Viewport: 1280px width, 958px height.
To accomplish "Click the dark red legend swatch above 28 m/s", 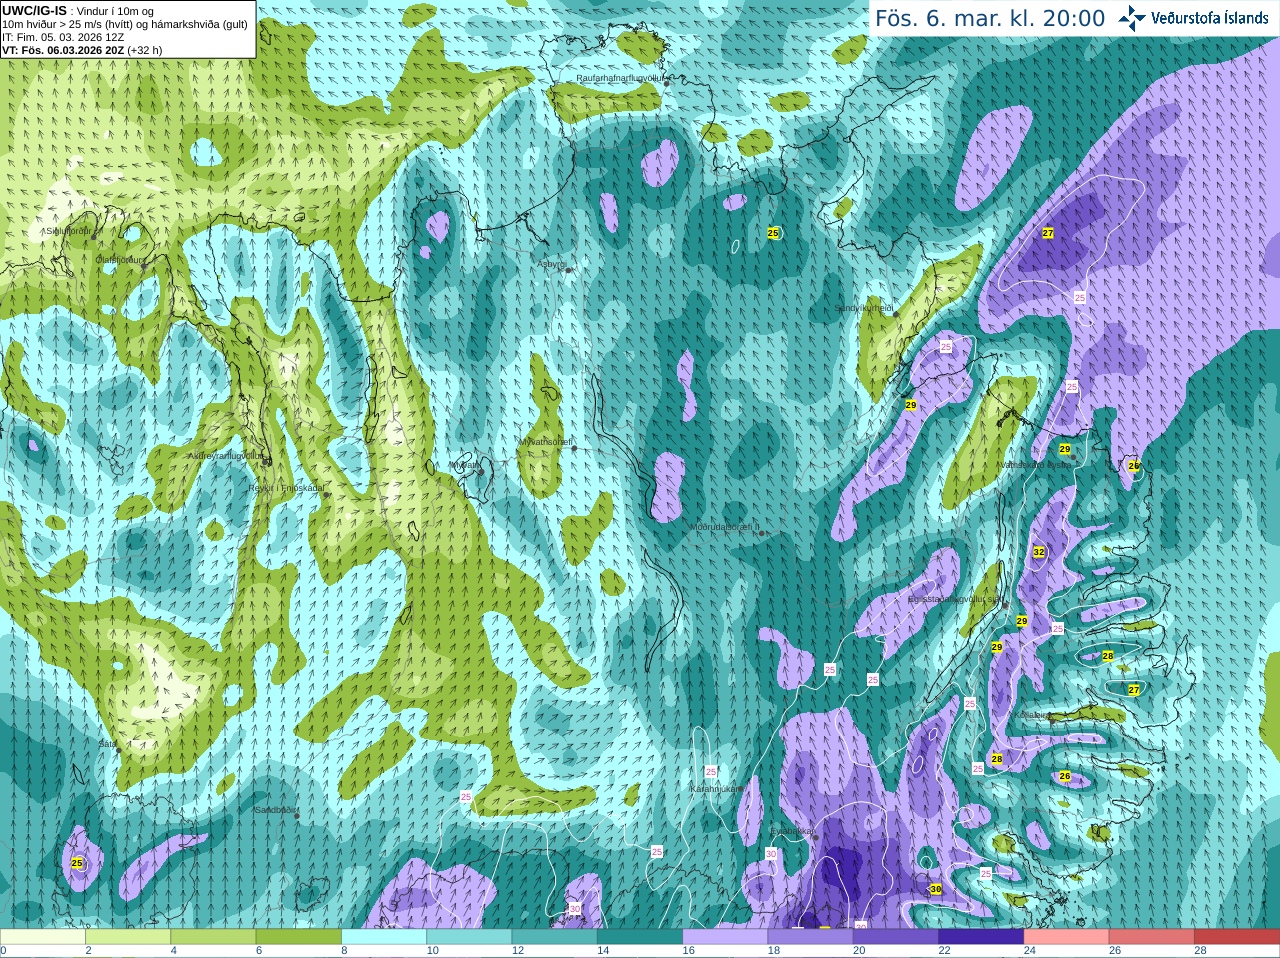I will [1237, 937].
